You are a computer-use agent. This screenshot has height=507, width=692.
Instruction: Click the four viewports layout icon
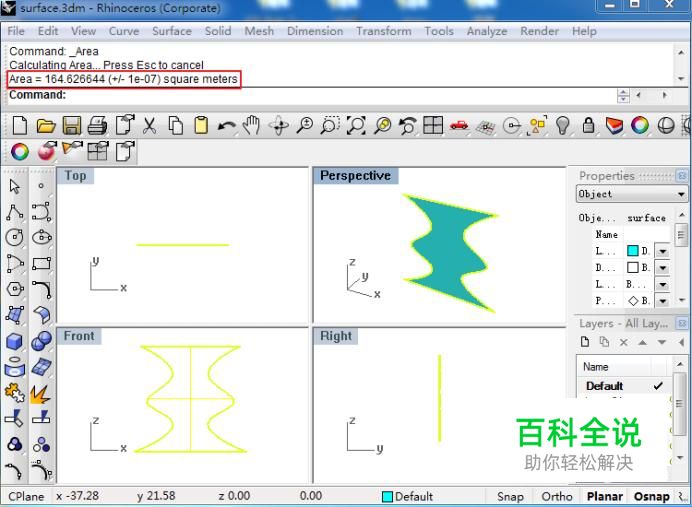pyautogui.click(x=433, y=126)
